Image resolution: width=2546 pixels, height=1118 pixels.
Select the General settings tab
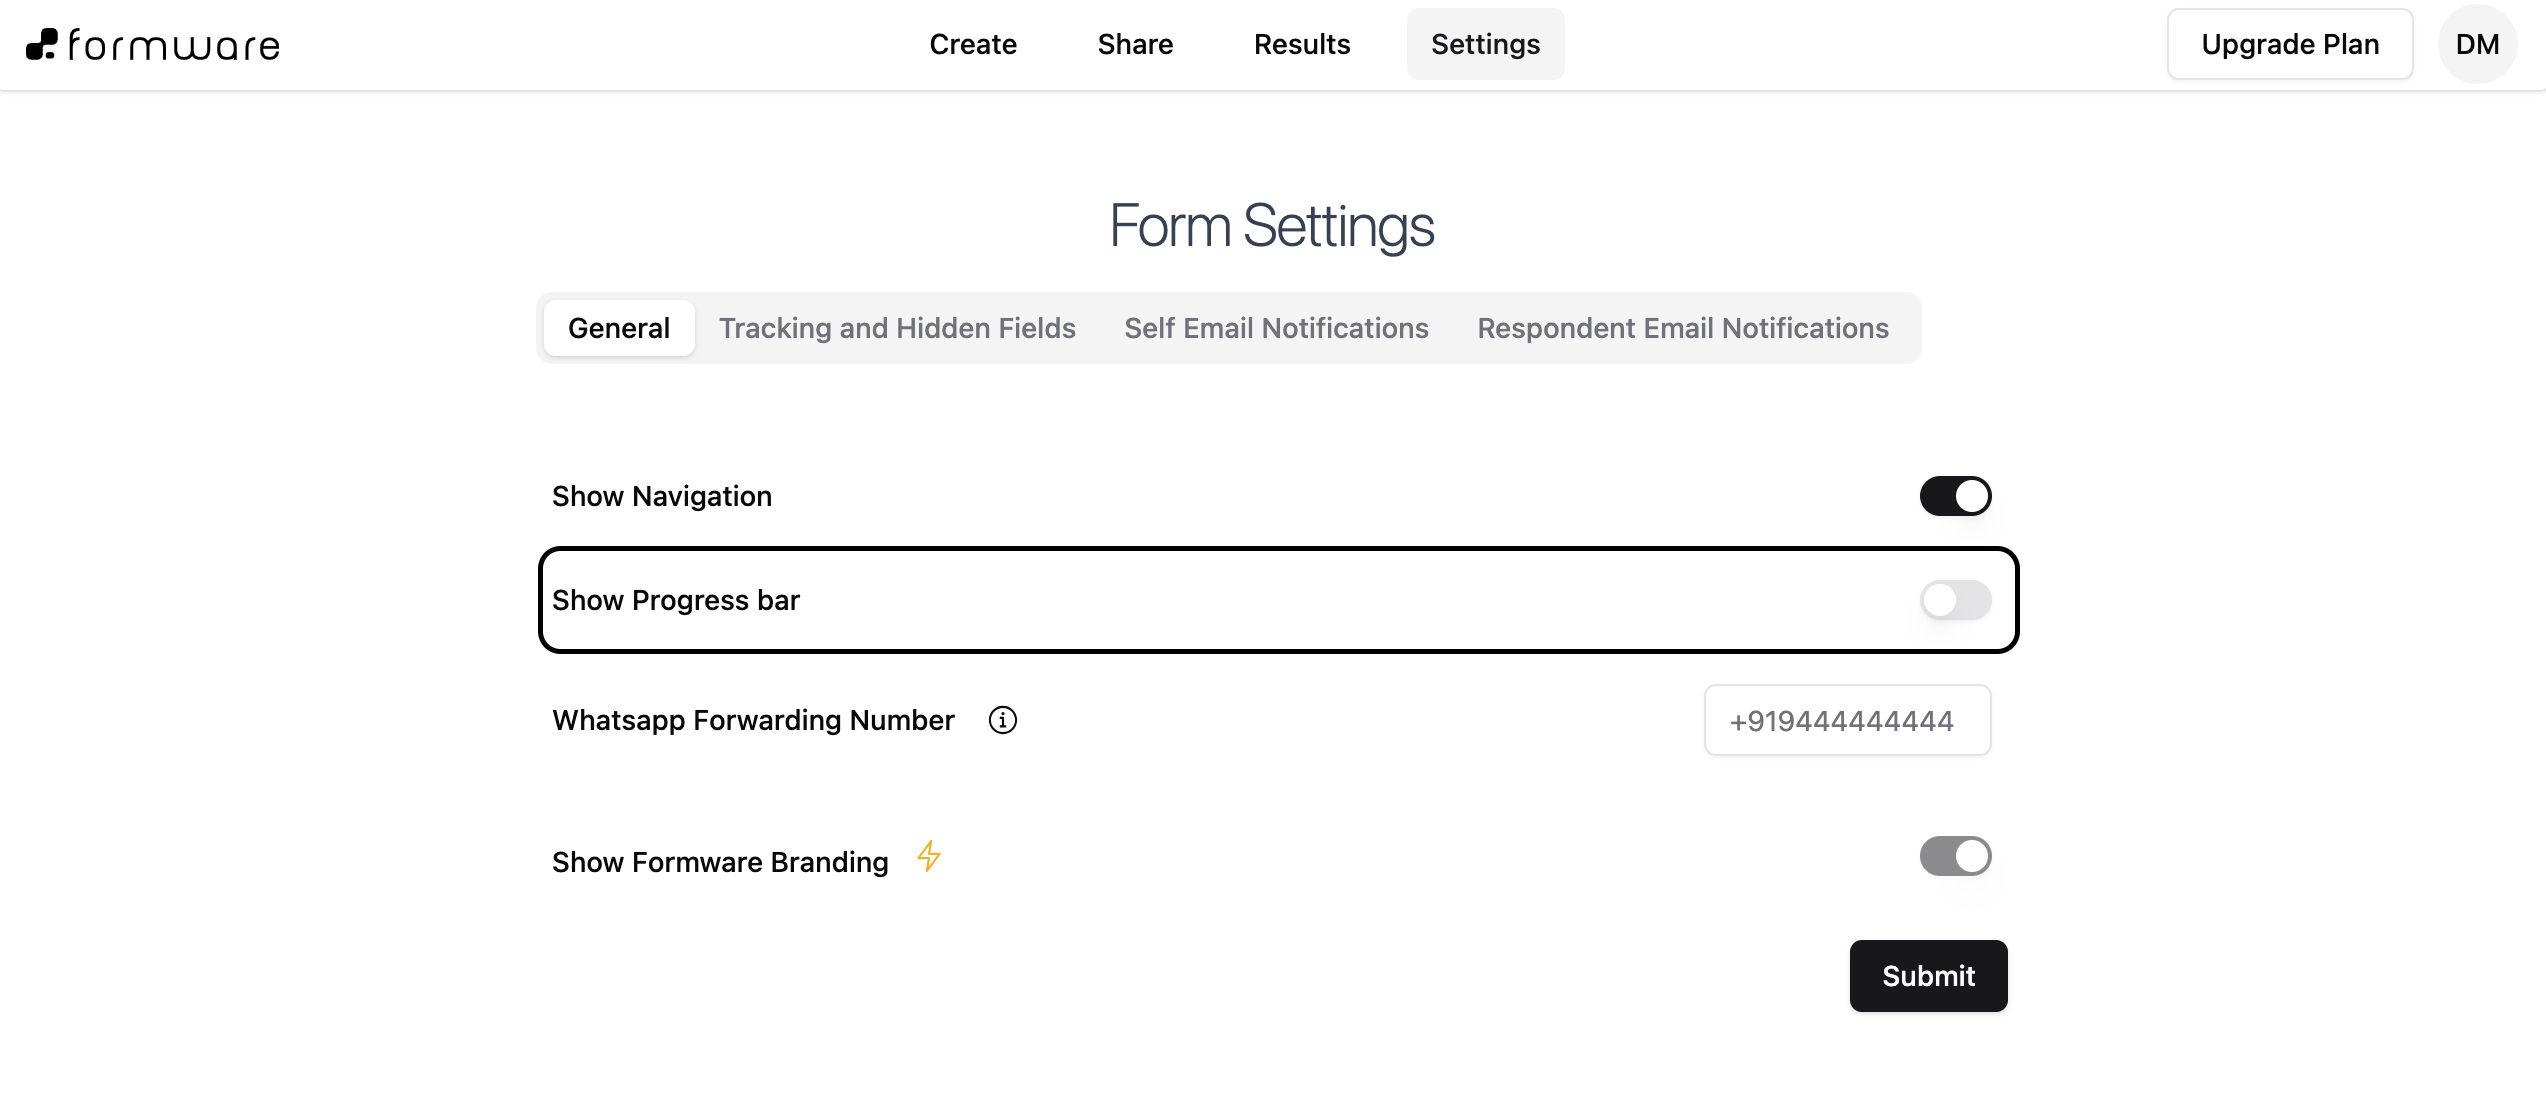[619, 328]
